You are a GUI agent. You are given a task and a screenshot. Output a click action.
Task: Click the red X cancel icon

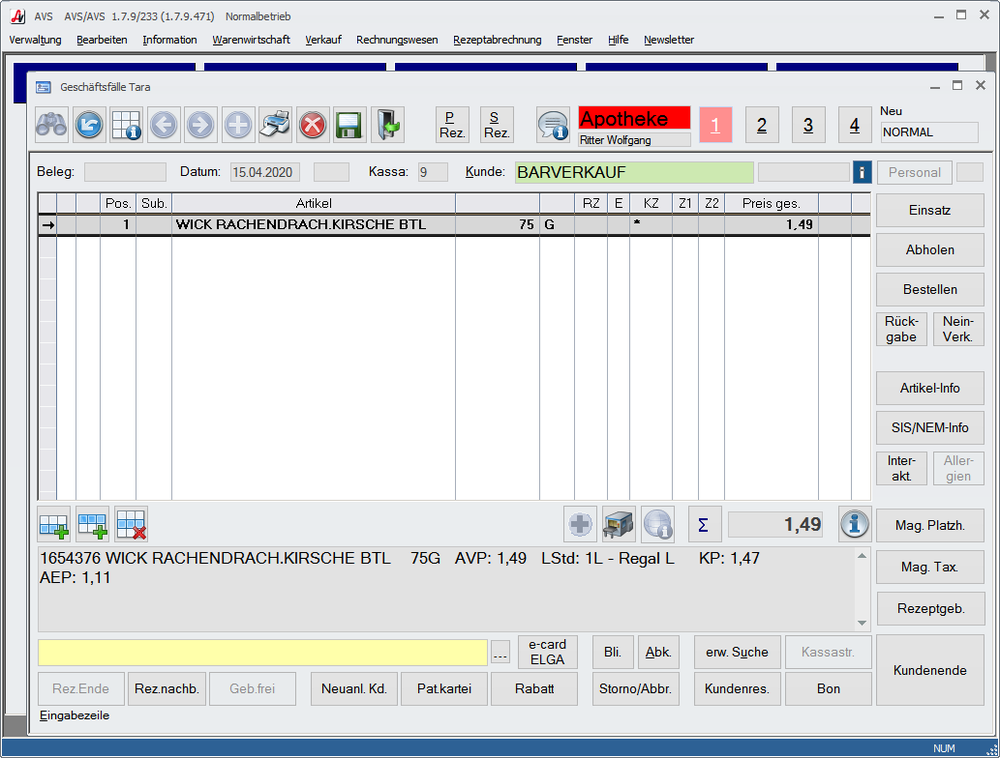click(x=312, y=125)
